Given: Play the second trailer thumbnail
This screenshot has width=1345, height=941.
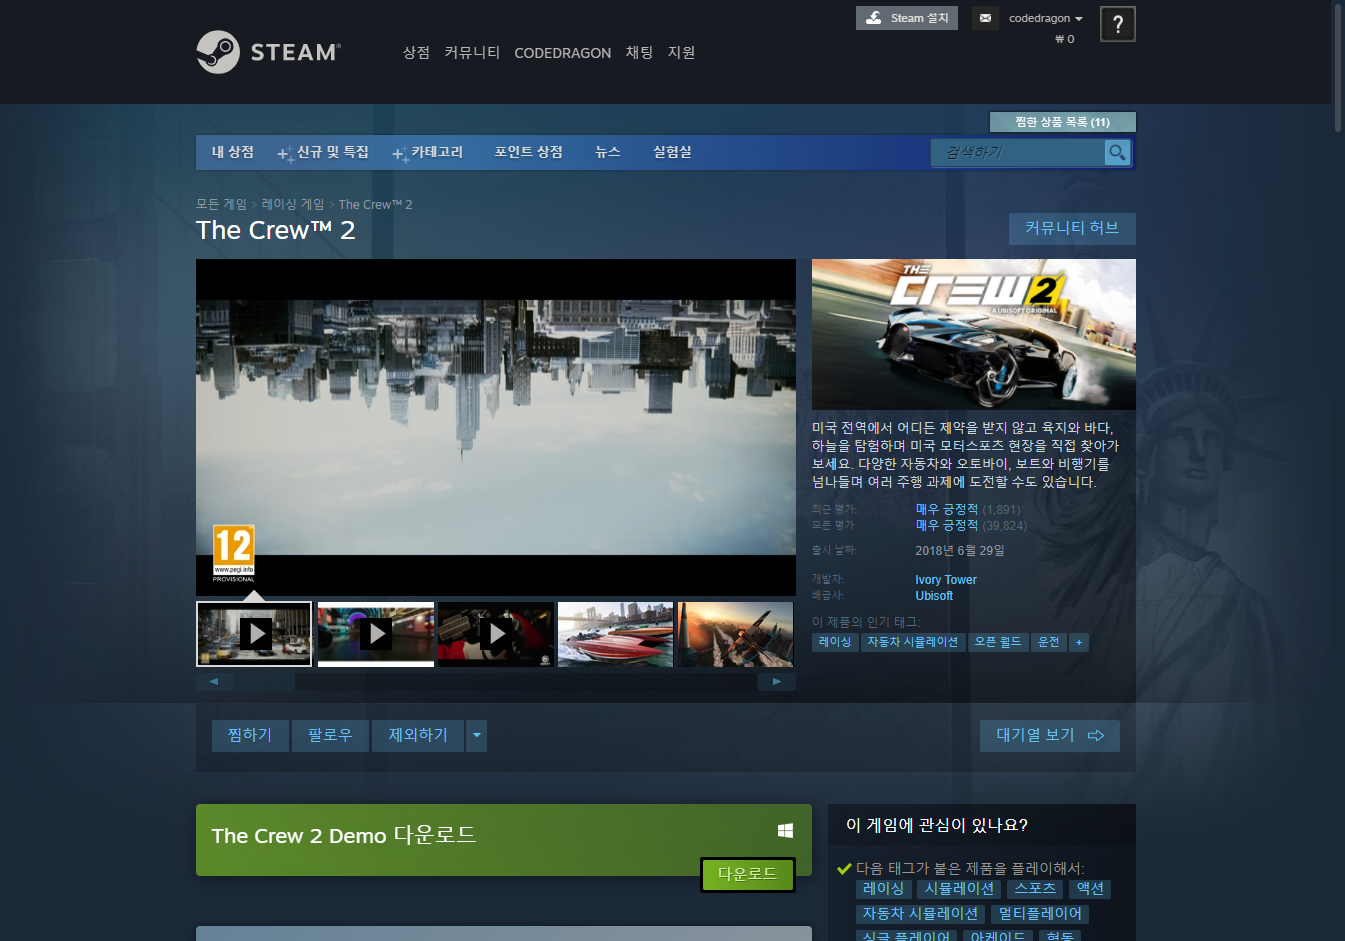Looking at the screenshot, I should [376, 634].
